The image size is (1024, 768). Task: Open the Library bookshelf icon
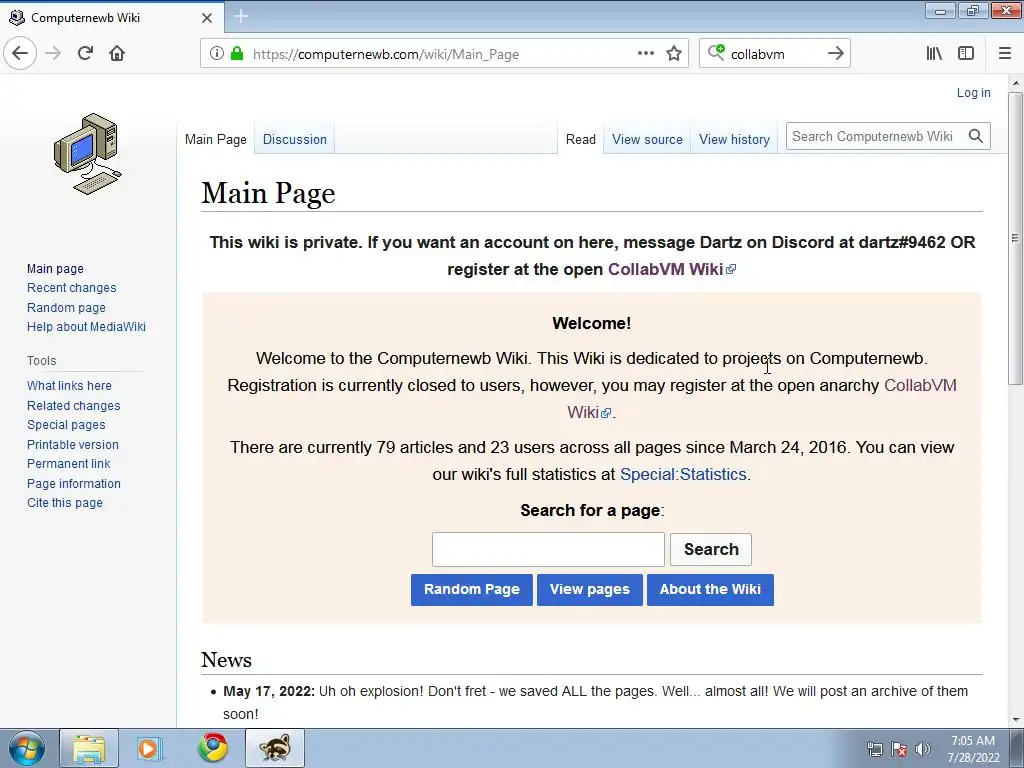934,54
